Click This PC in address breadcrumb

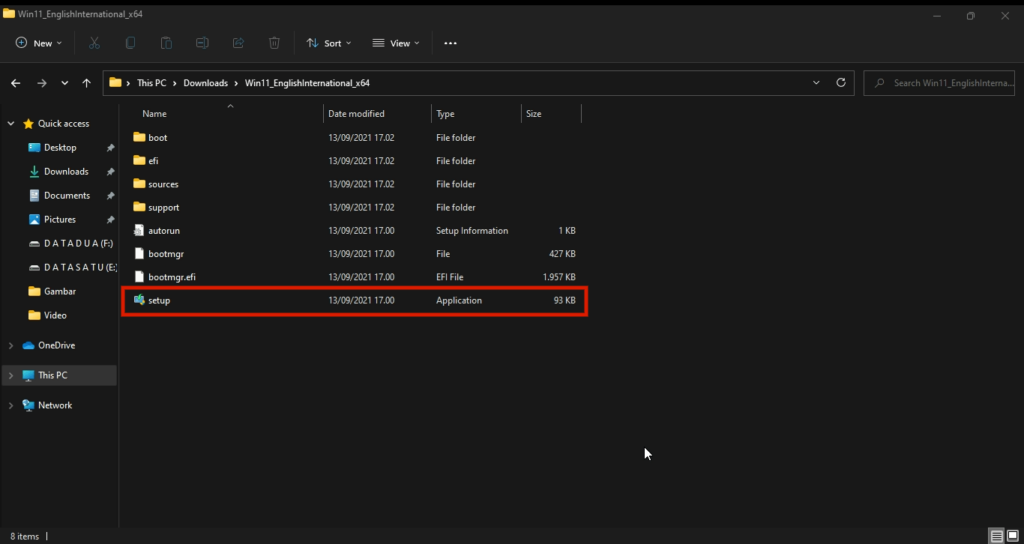[x=152, y=83]
